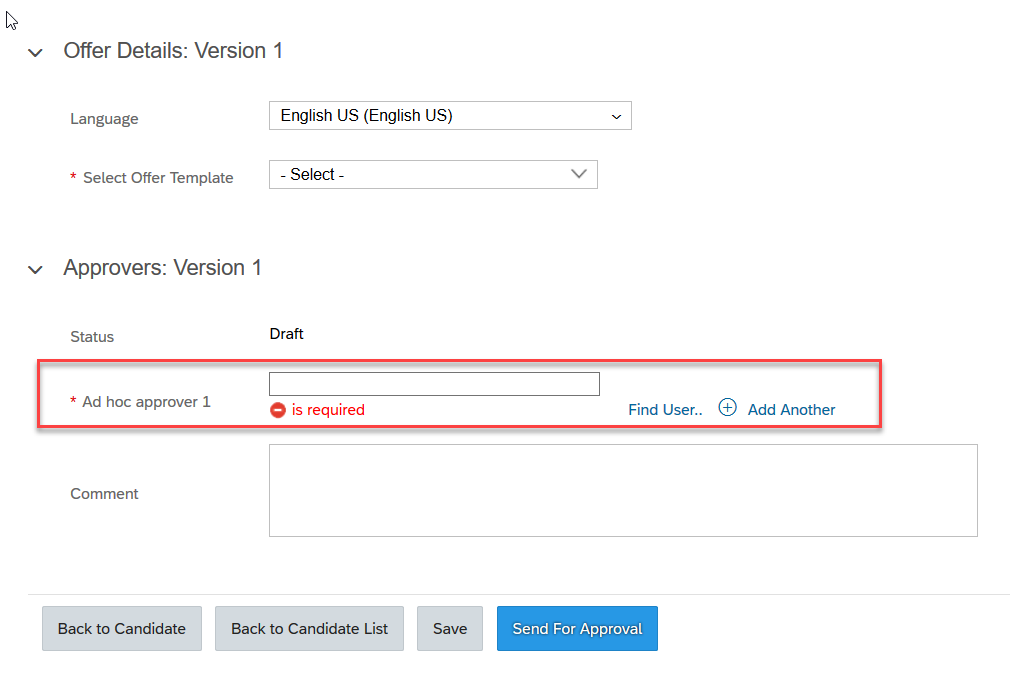This screenshot has width=1010, height=674.
Task: Collapse the Offer Details: Version 1 section
Action: [x=35, y=52]
